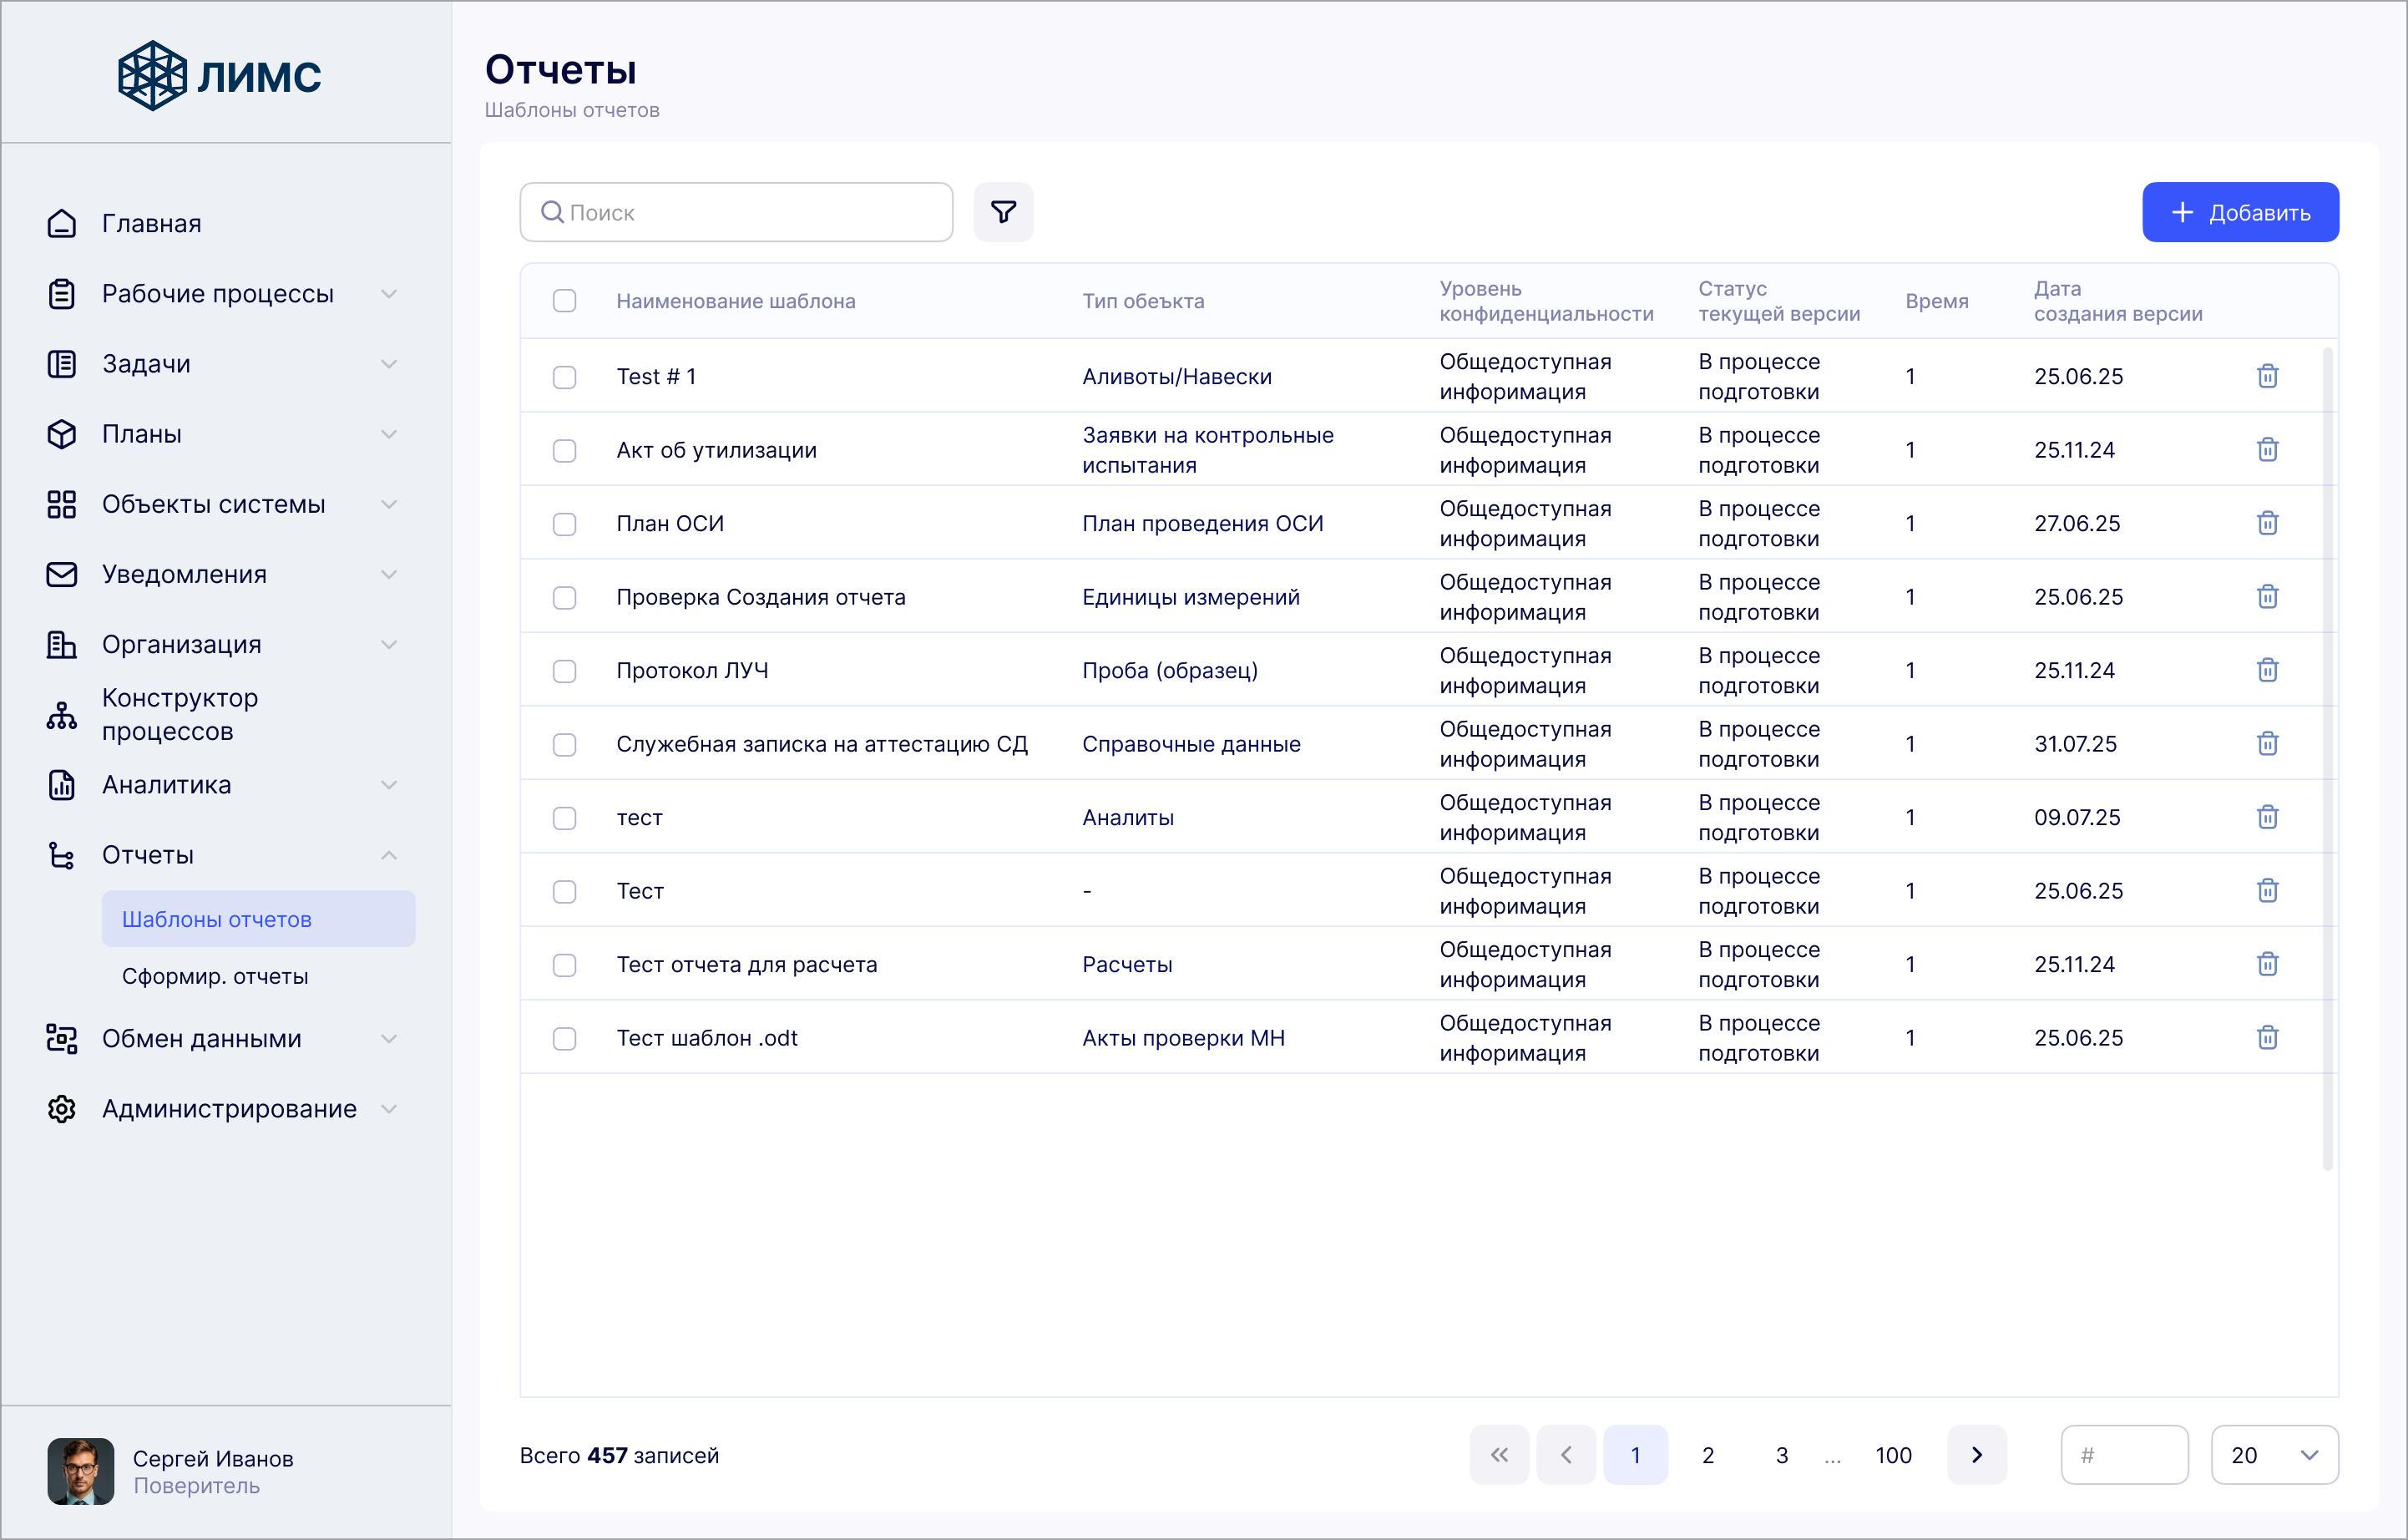Click trash icon for 'План ОСИ' row
The image size is (2408, 1540).
pos(2267,523)
